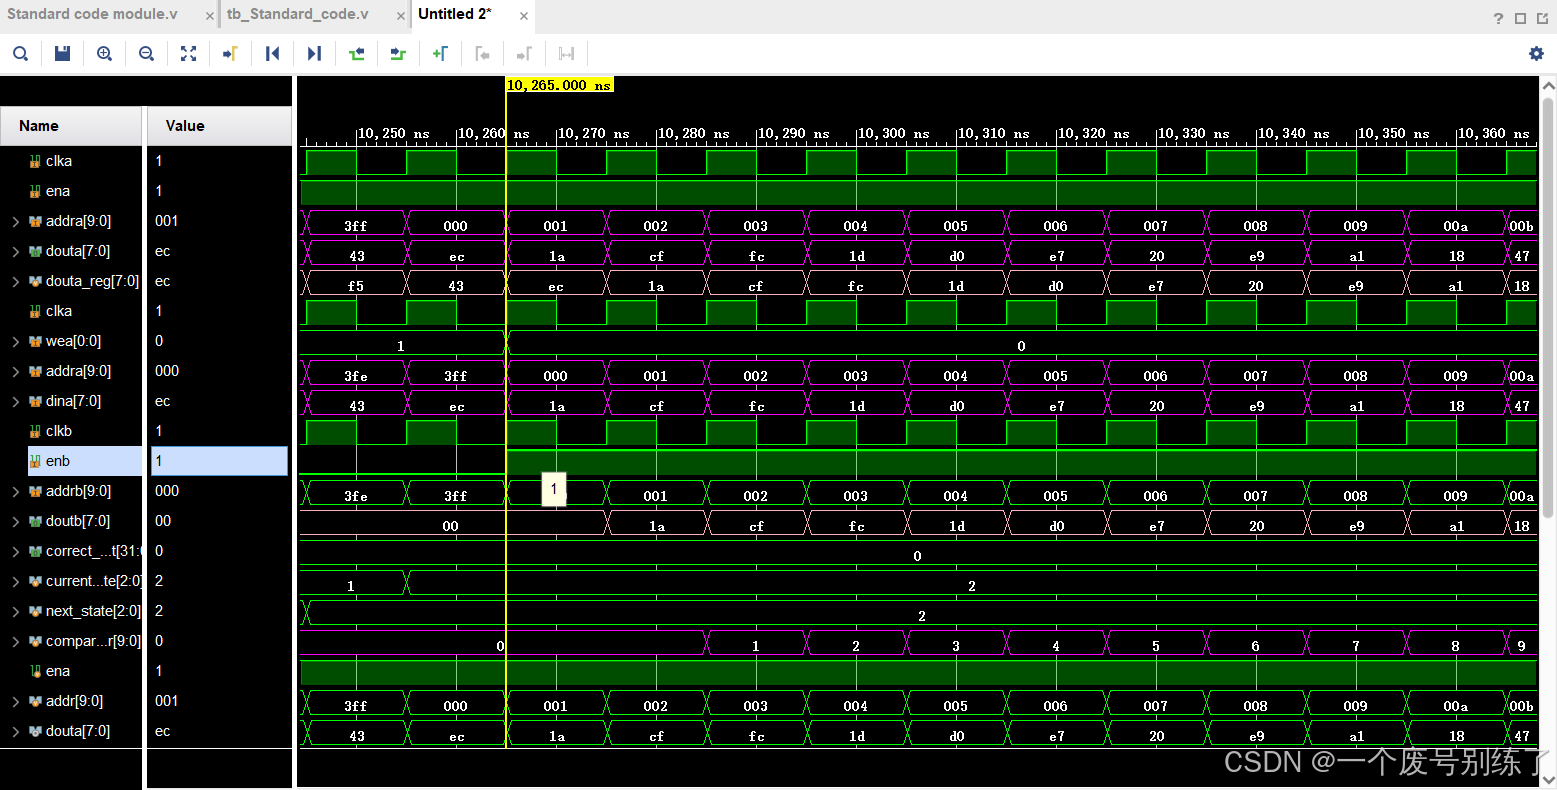
Task: Swap the cursors
Action: click(566, 54)
